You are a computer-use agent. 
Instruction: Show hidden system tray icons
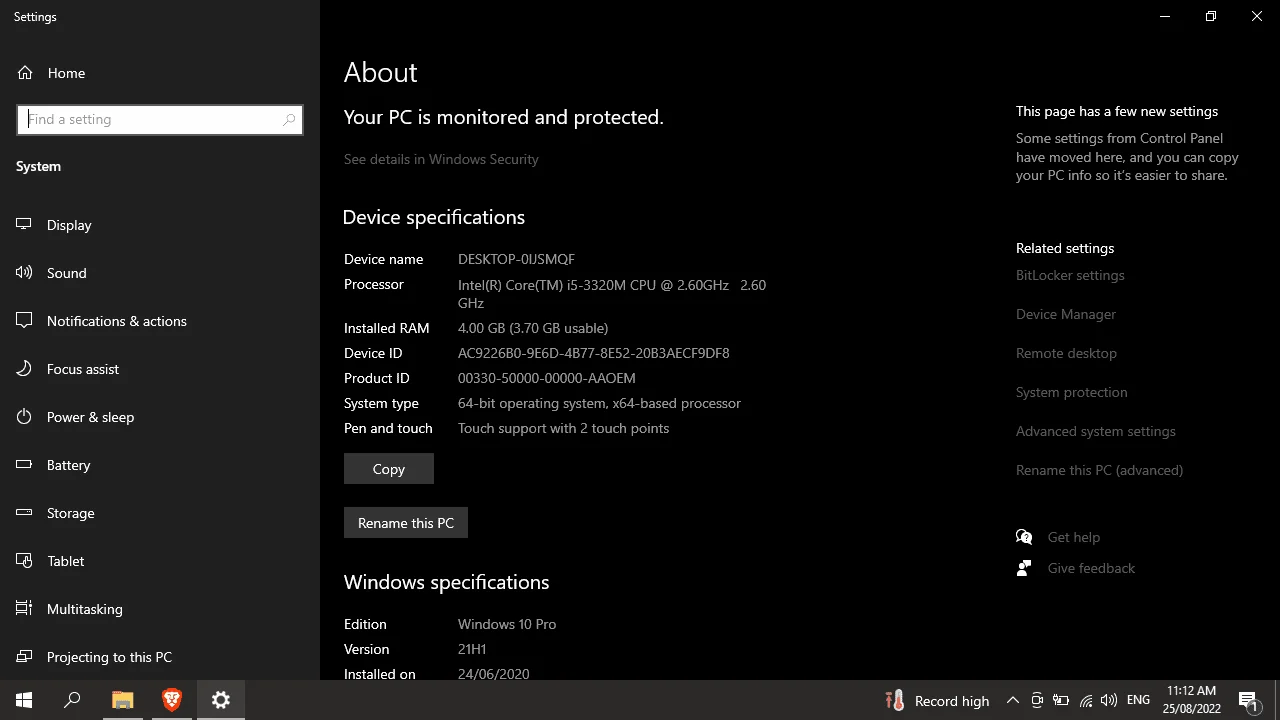[x=1013, y=701]
